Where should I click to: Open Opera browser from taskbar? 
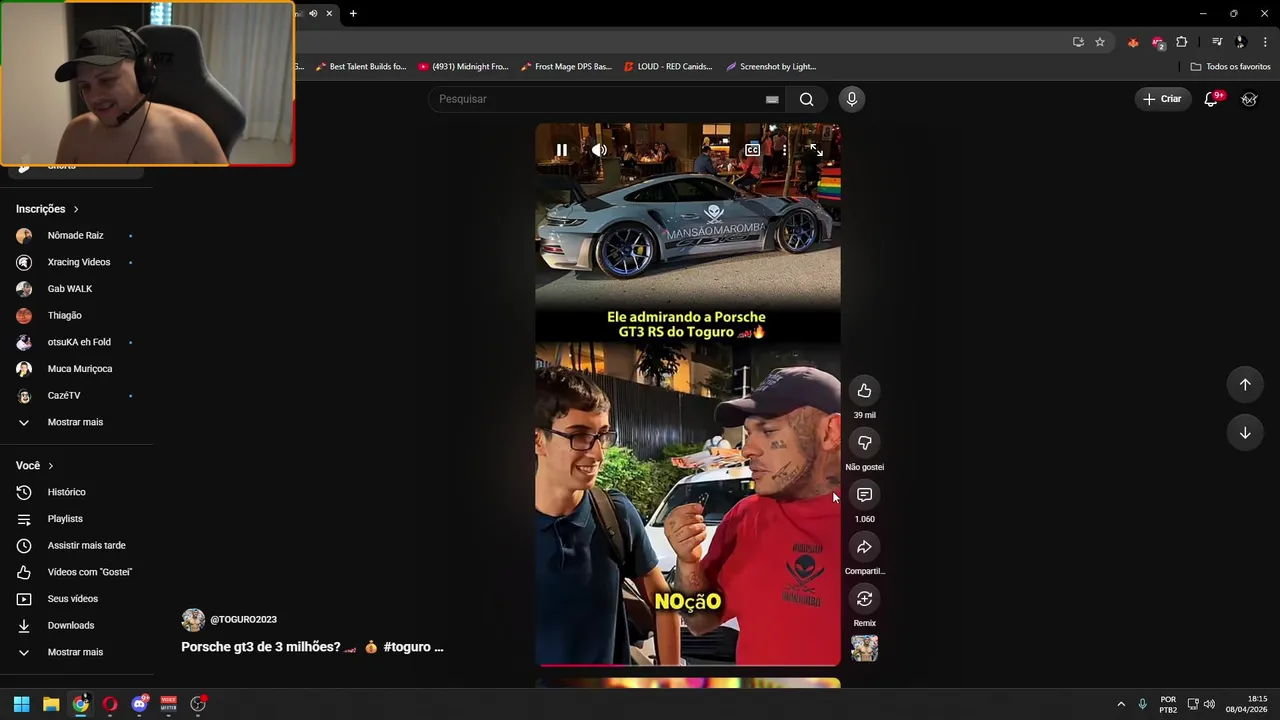tap(110, 704)
